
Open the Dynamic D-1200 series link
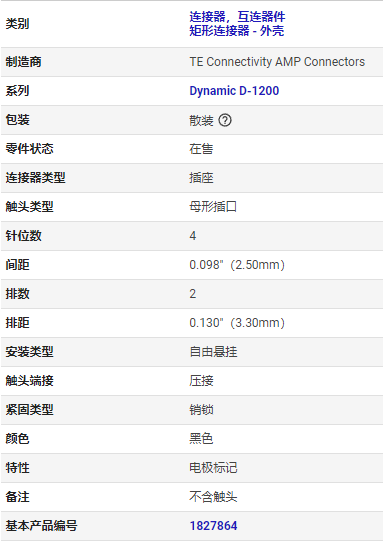tap(234, 91)
